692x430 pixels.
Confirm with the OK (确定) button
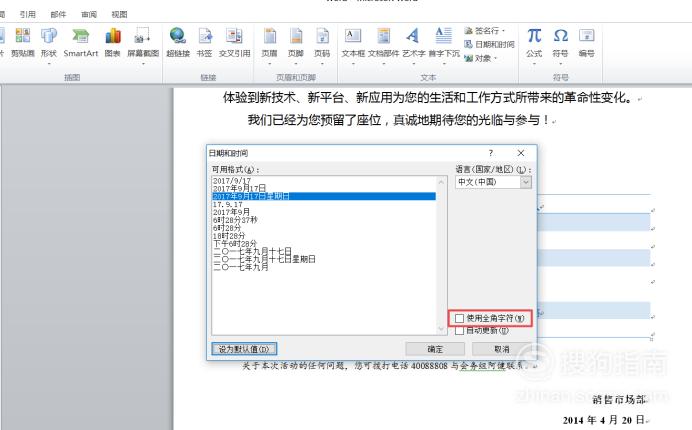click(x=435, y=349)
